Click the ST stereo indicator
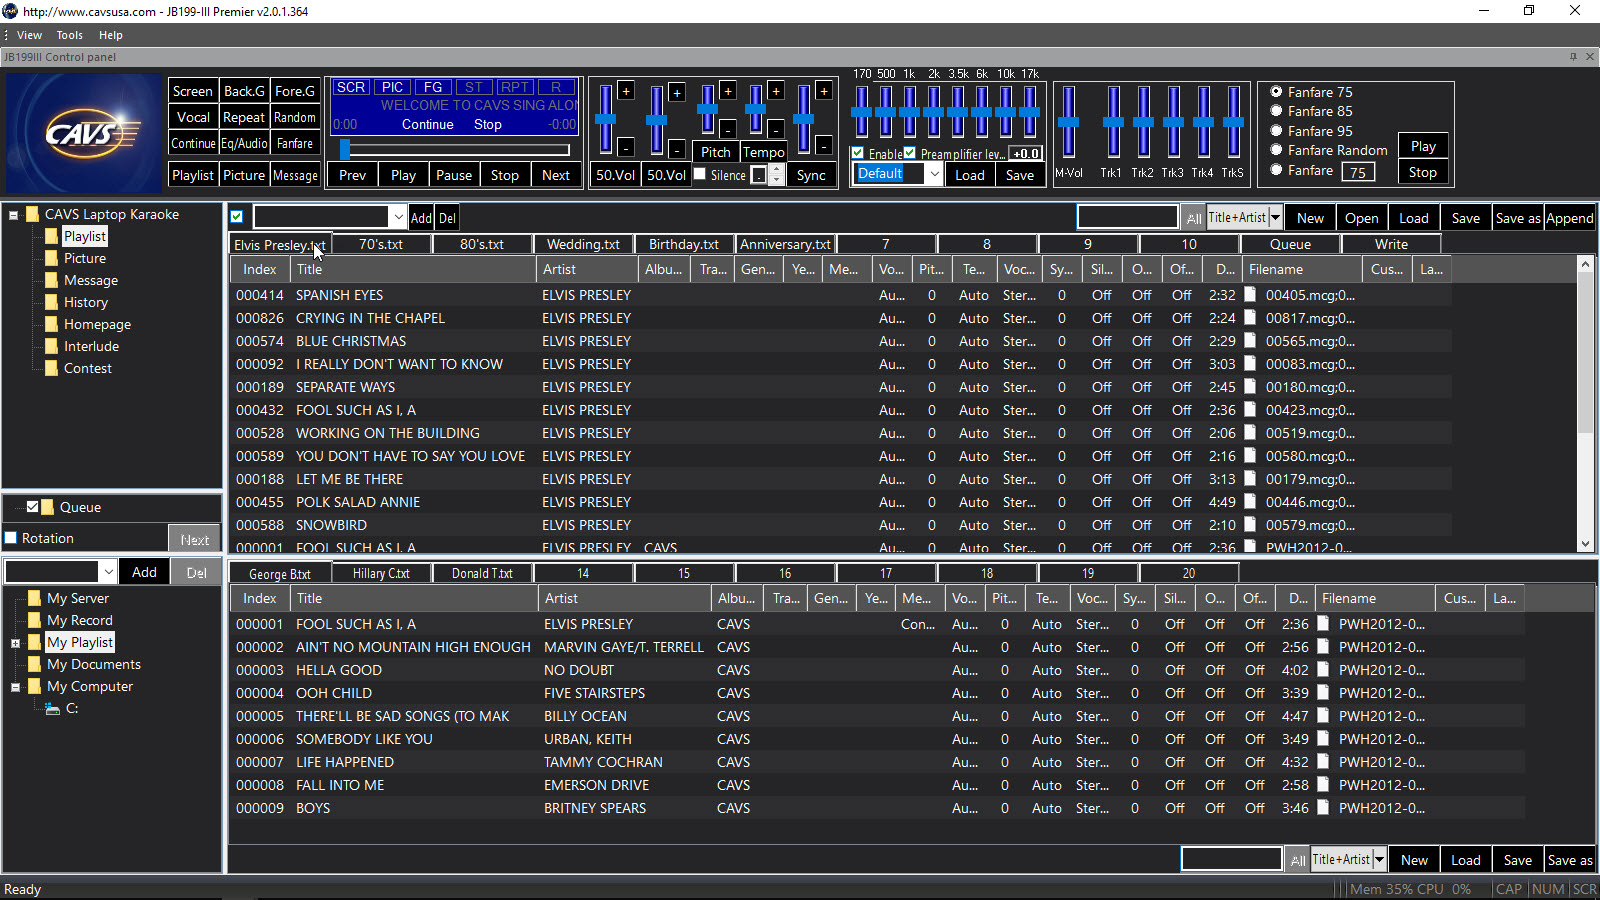 [x=474, y=87]
